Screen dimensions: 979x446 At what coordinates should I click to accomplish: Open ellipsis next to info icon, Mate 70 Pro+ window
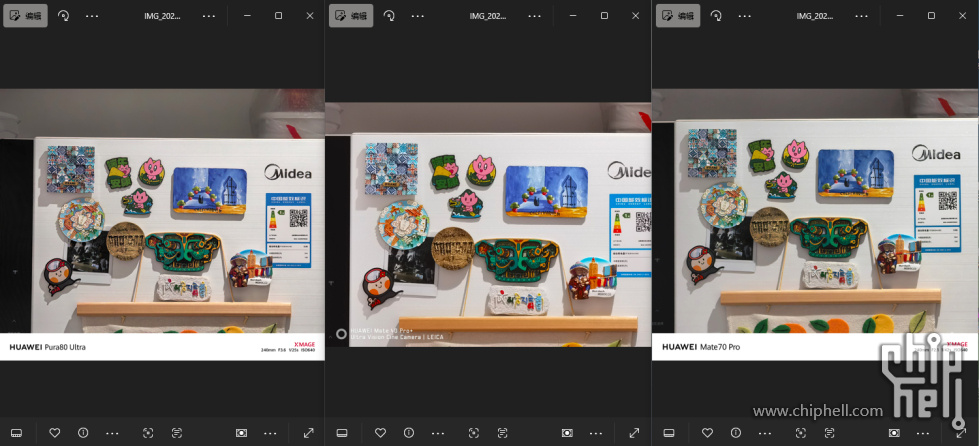(x=438, y=433)
